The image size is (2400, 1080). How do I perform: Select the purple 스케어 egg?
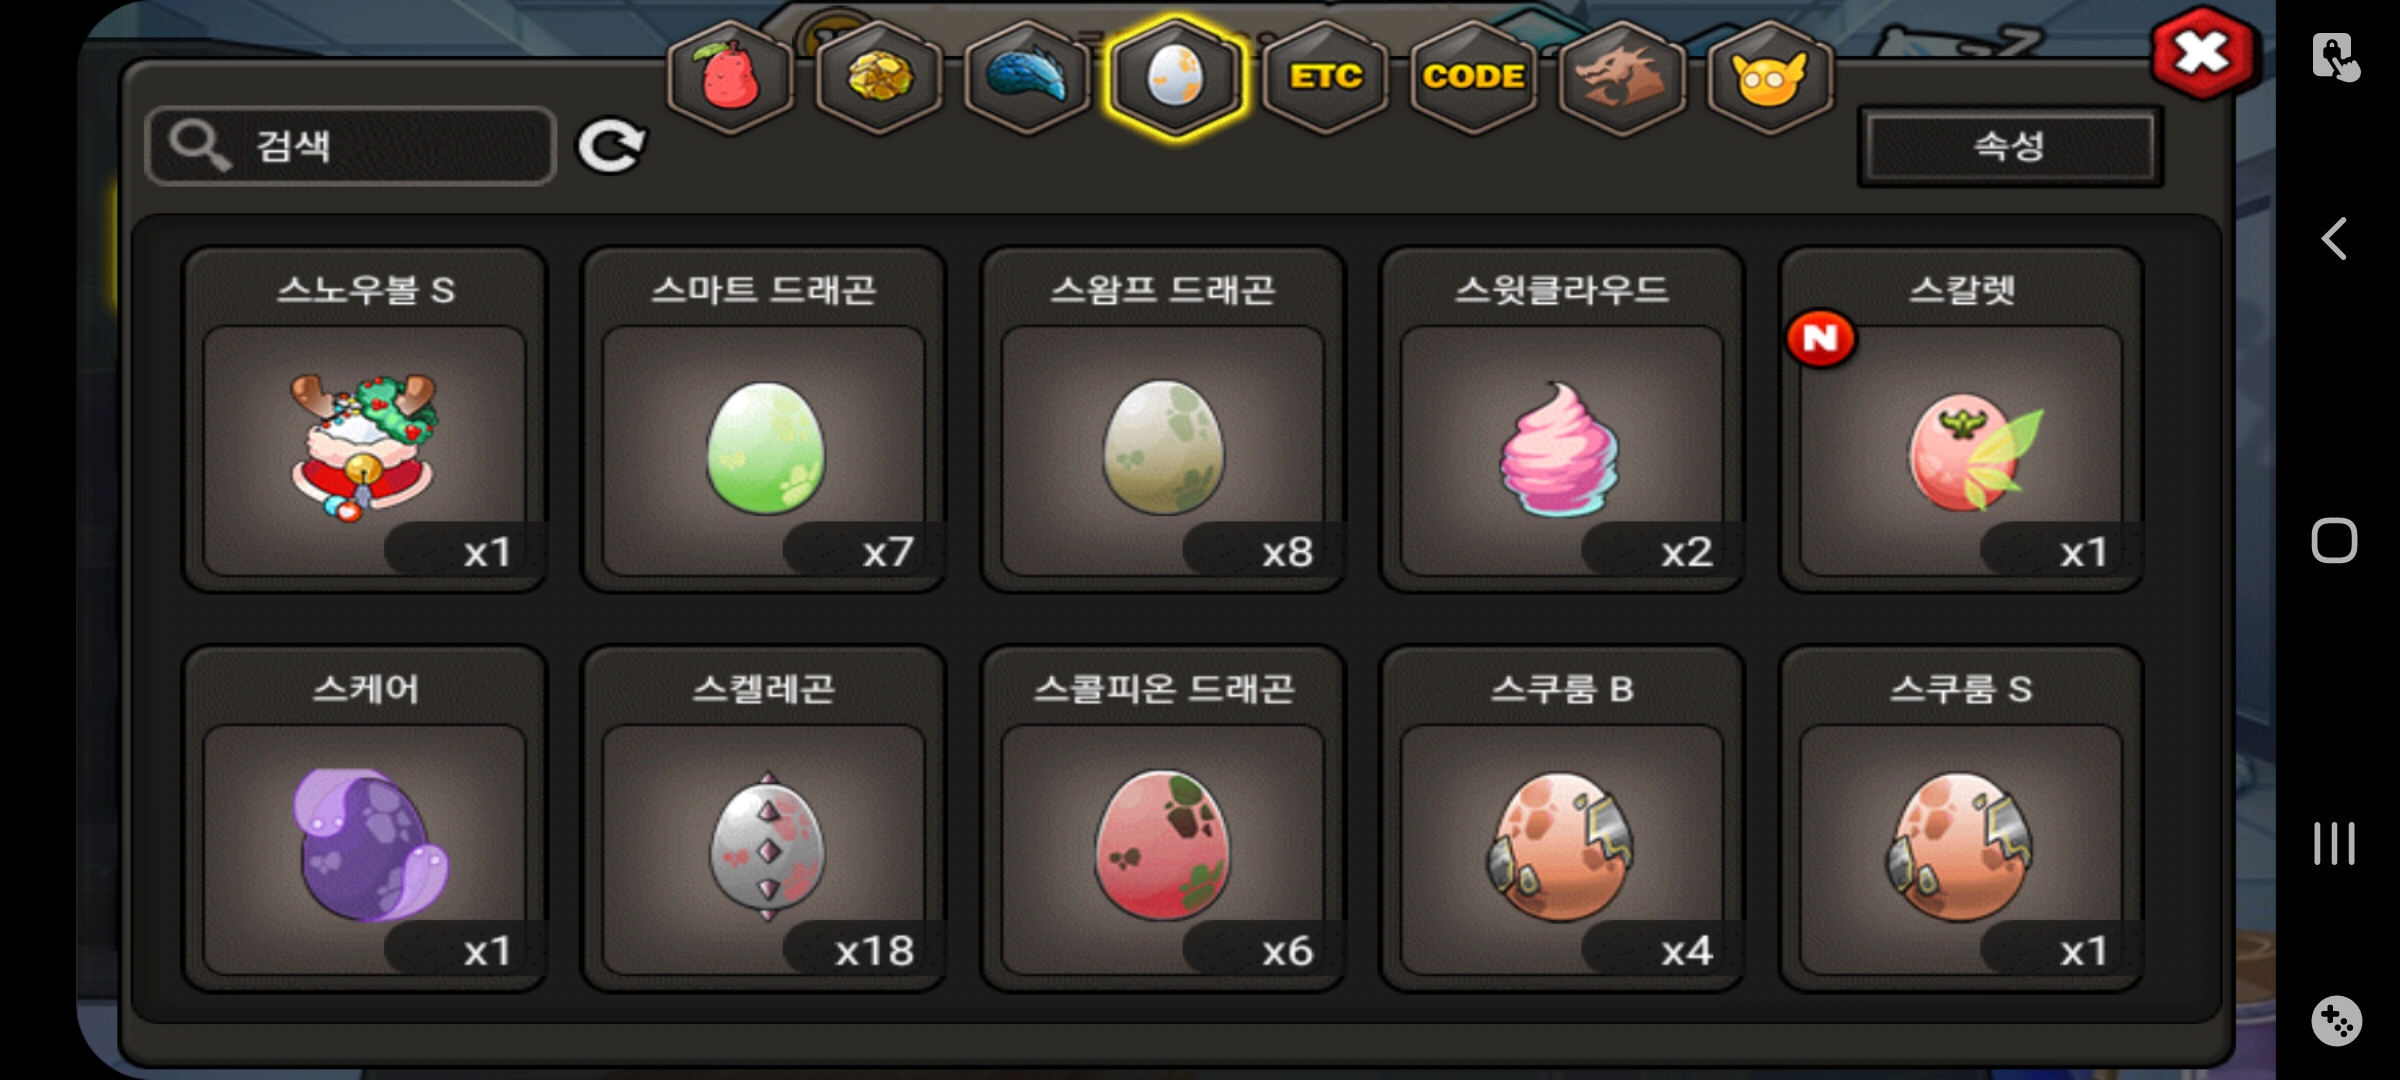point(364,819)
